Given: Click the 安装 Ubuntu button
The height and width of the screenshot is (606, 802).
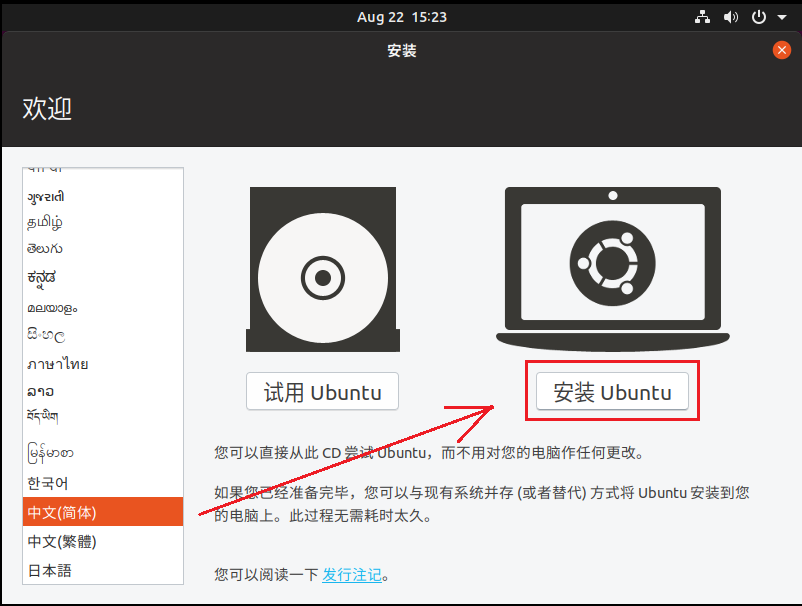Looking at the screenshot, I should click(612, 391).
